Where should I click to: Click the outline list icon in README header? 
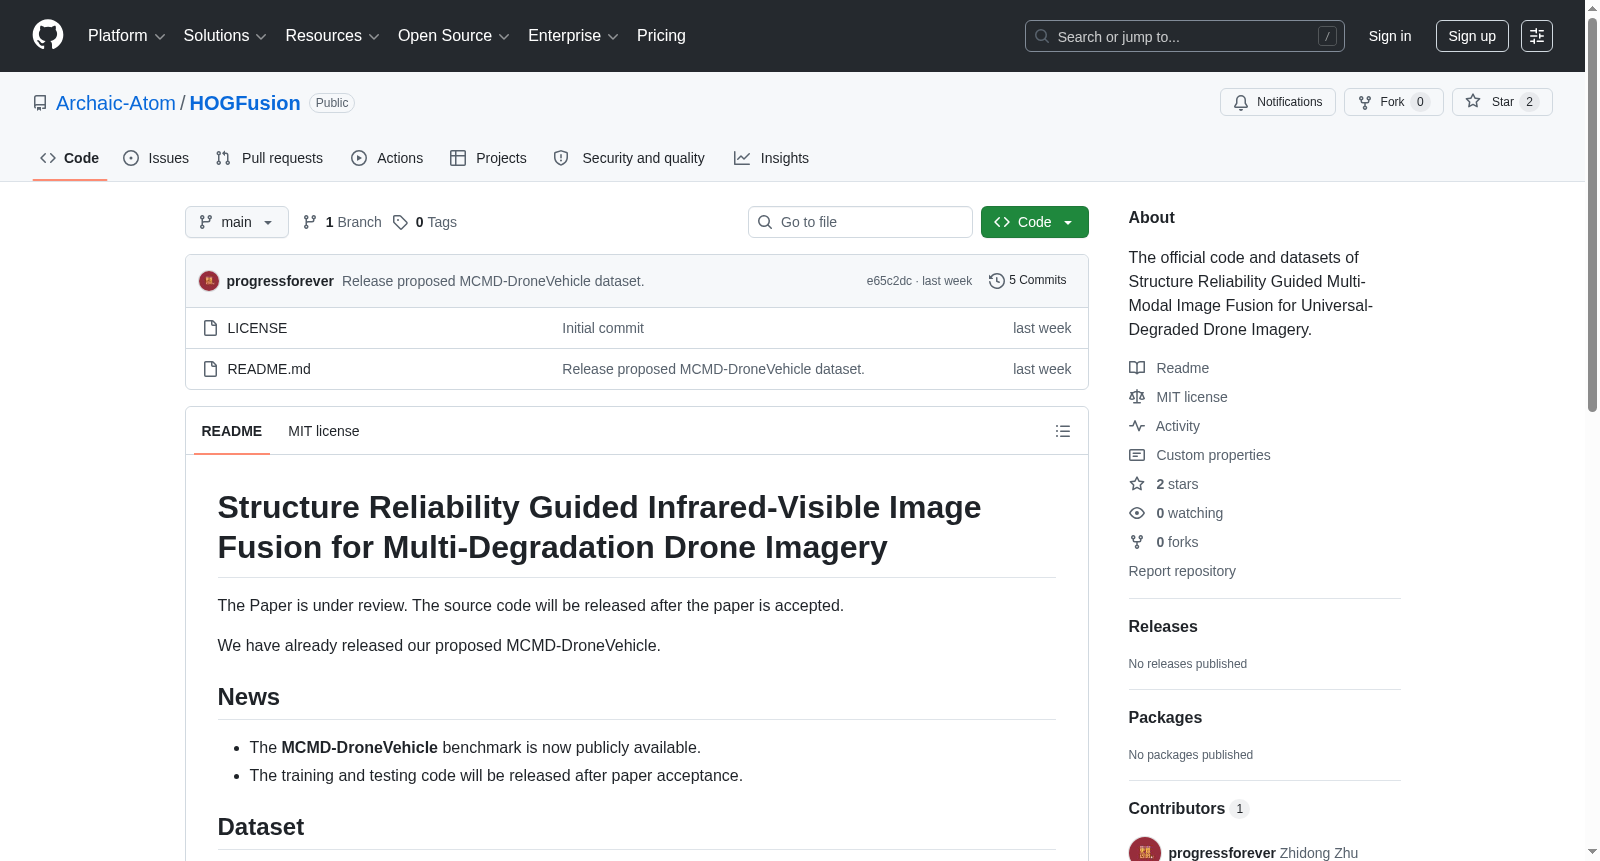1063,431
